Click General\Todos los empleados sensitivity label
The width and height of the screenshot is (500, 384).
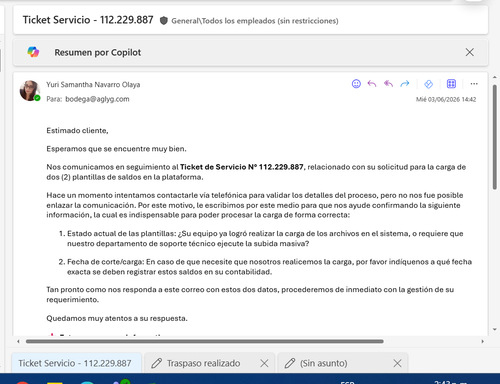255,21
